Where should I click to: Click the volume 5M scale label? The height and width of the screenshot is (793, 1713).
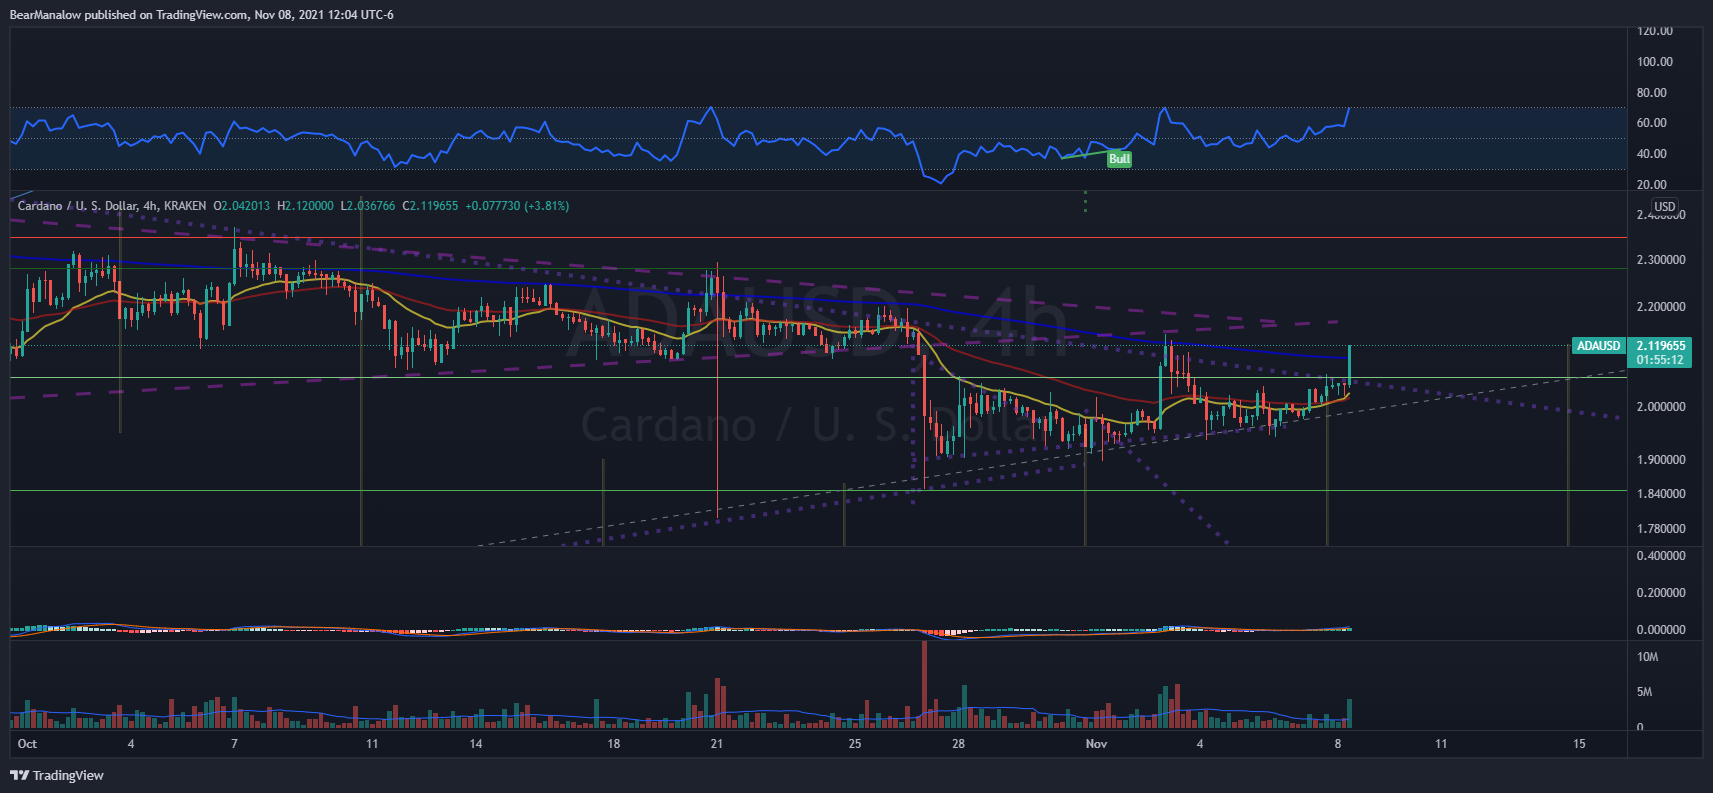1644,692
